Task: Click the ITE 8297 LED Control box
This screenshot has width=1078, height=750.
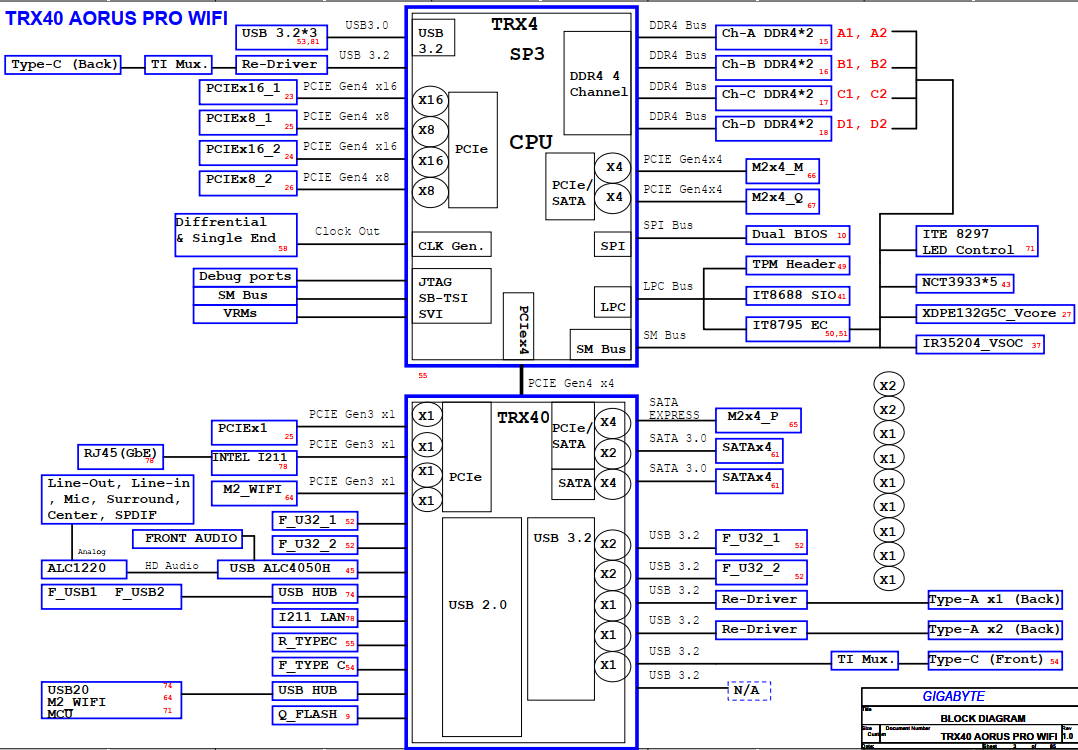Action: (x=976, y=241)
